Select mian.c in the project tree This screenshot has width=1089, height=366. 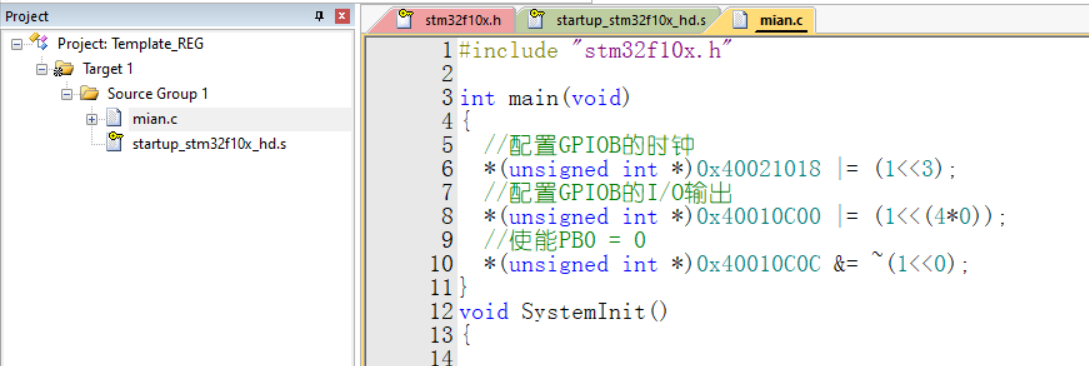point(154,119)
